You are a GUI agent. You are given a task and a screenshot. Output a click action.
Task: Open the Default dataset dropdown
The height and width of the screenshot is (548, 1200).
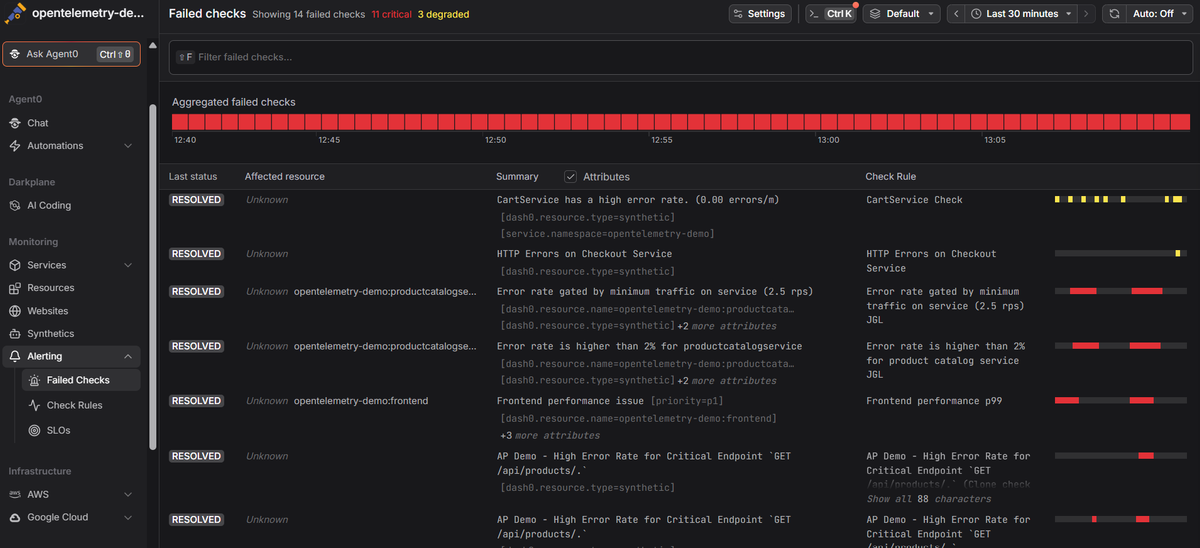pos(901,14)
